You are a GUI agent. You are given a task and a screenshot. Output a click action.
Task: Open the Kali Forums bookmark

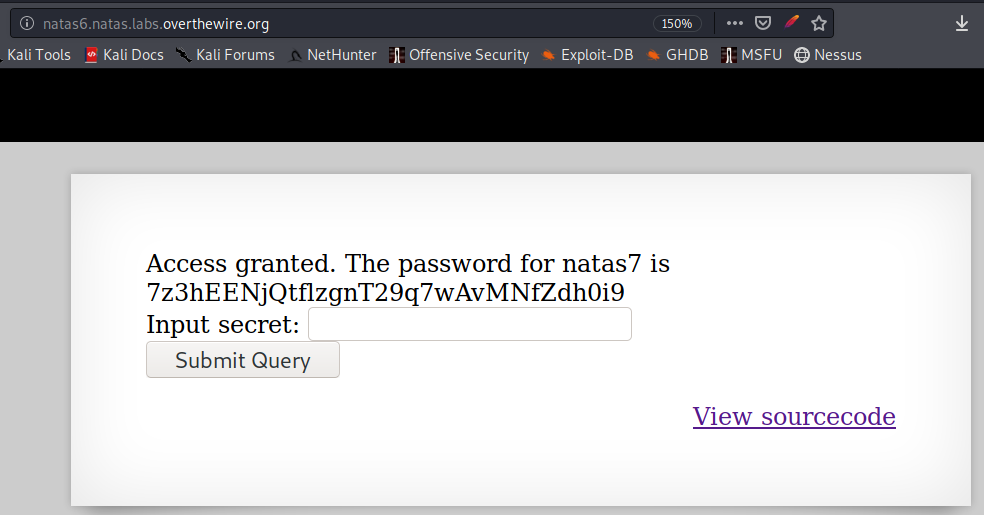[225, 55]
